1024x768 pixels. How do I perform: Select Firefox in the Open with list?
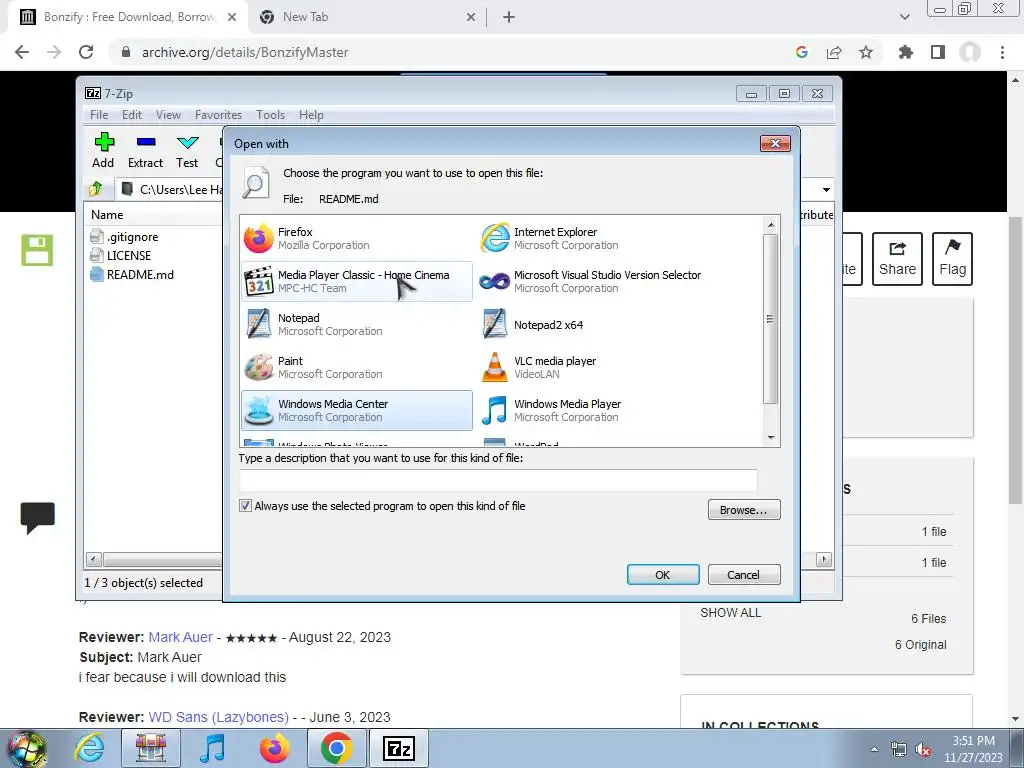pos(357,238)
